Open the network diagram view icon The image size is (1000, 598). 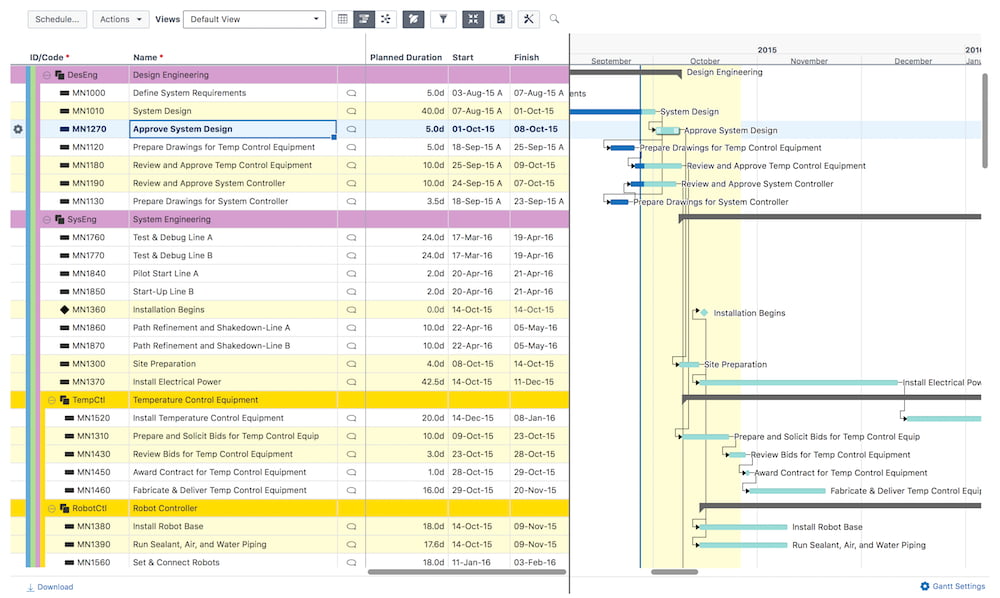385,19
